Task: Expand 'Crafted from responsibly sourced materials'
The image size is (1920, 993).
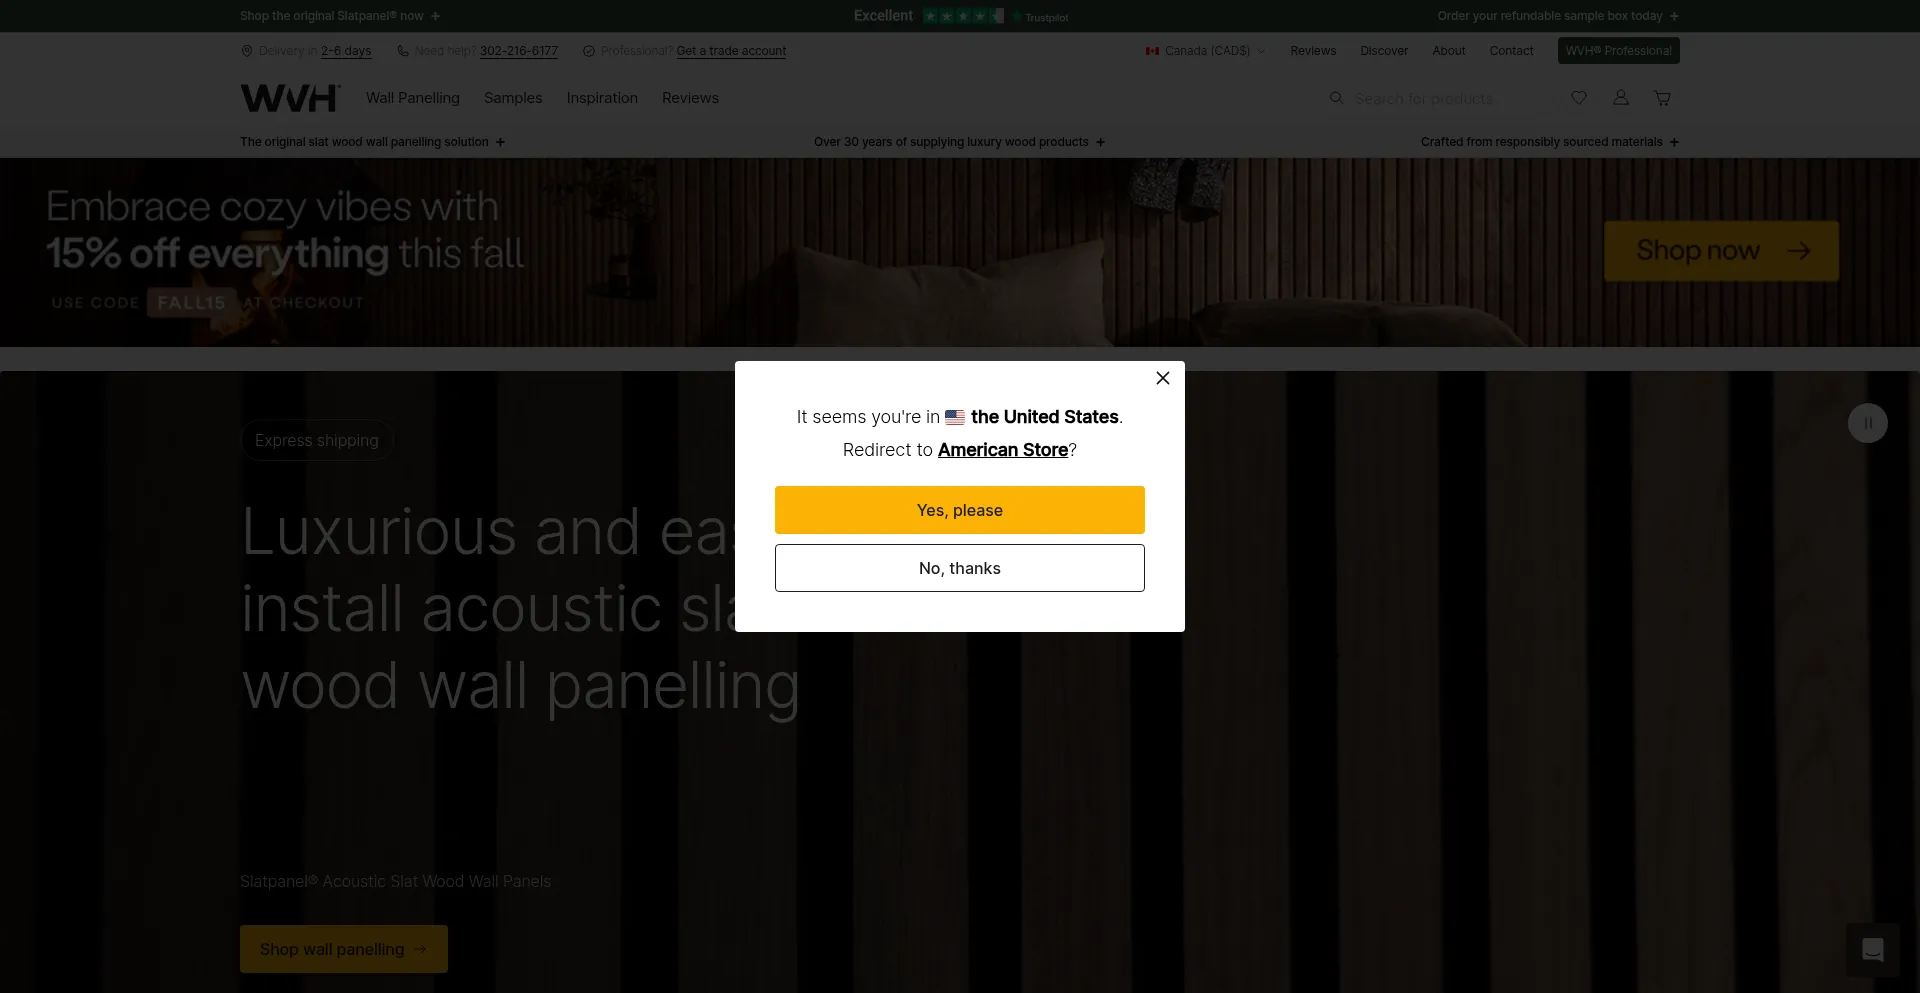Action: (x=1549, y=142)
